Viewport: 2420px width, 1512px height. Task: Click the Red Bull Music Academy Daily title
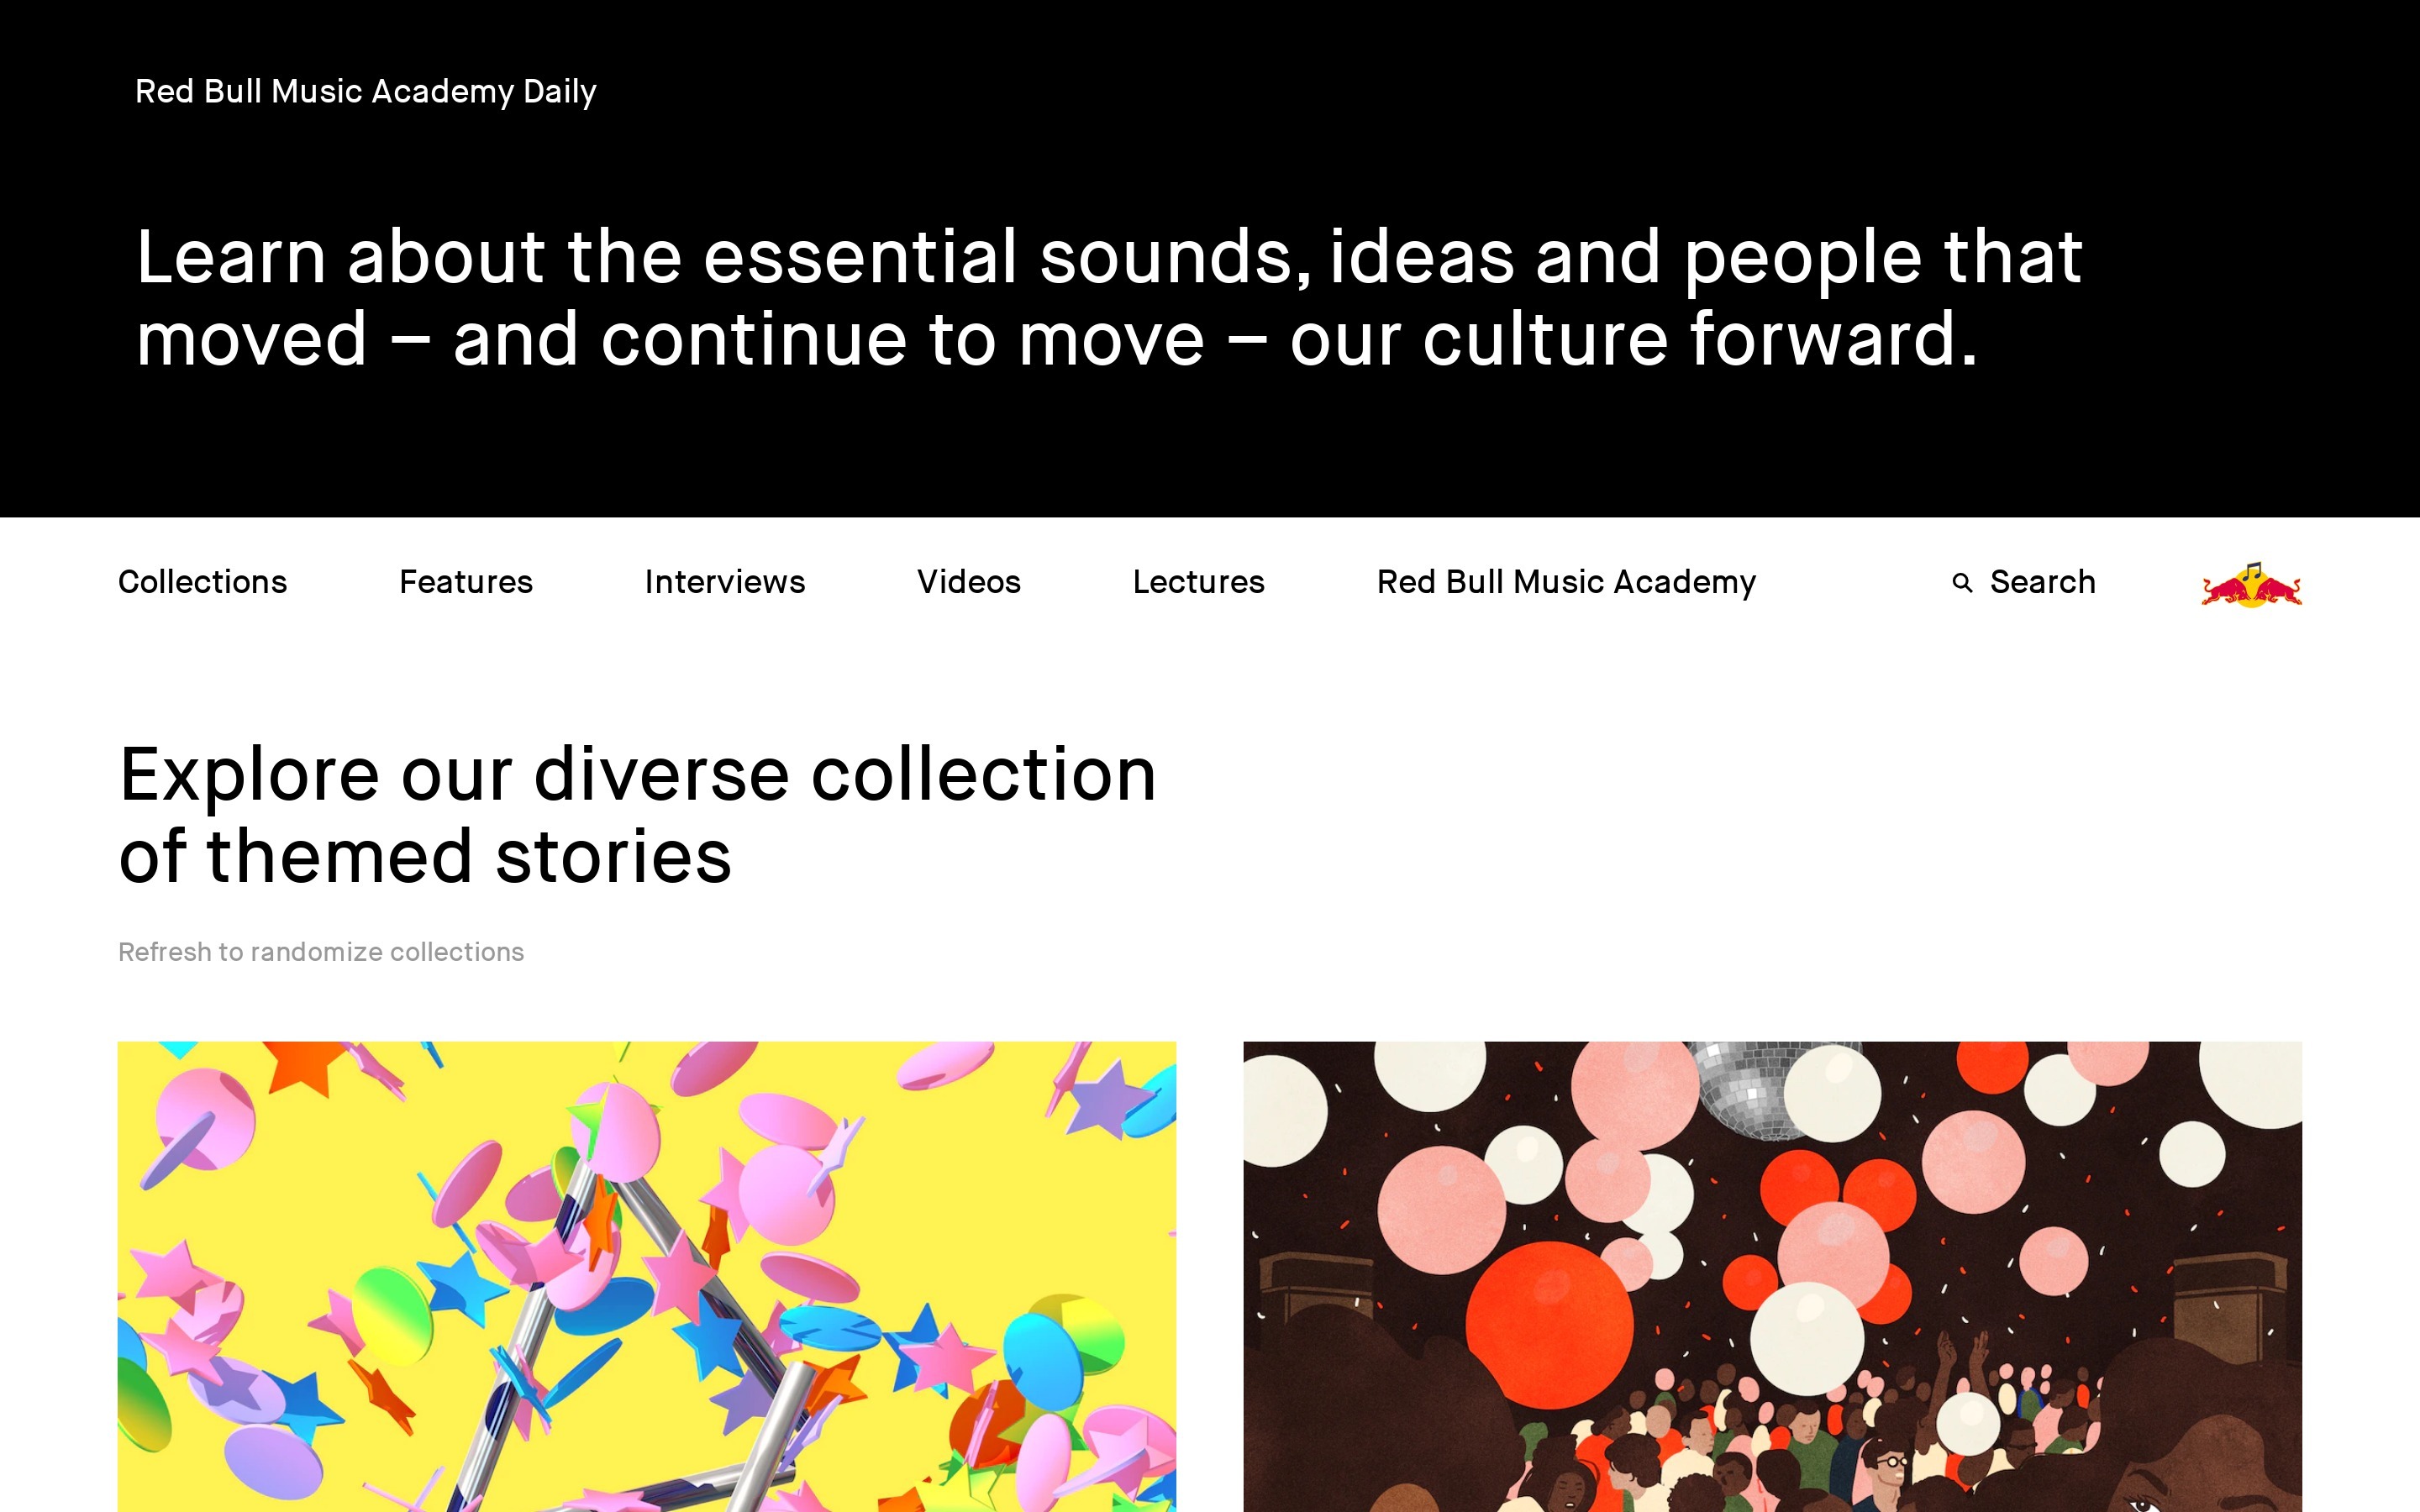pyautogui.click(x=365, y=91)
